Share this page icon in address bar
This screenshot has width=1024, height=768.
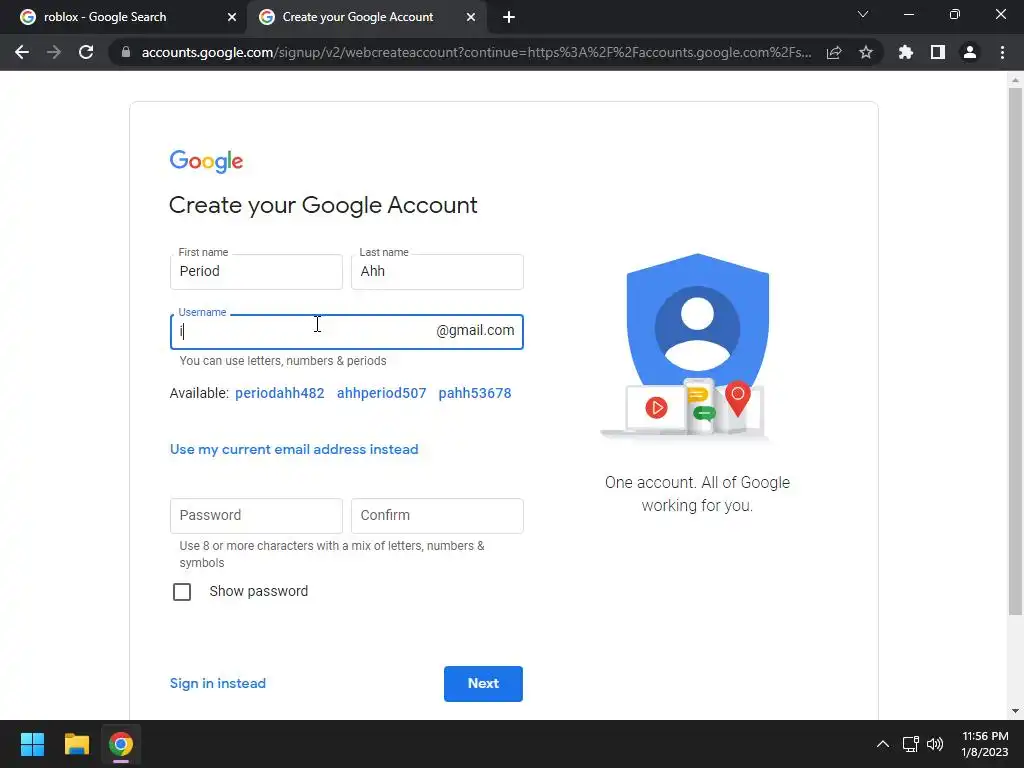click(x=834, y=52)
